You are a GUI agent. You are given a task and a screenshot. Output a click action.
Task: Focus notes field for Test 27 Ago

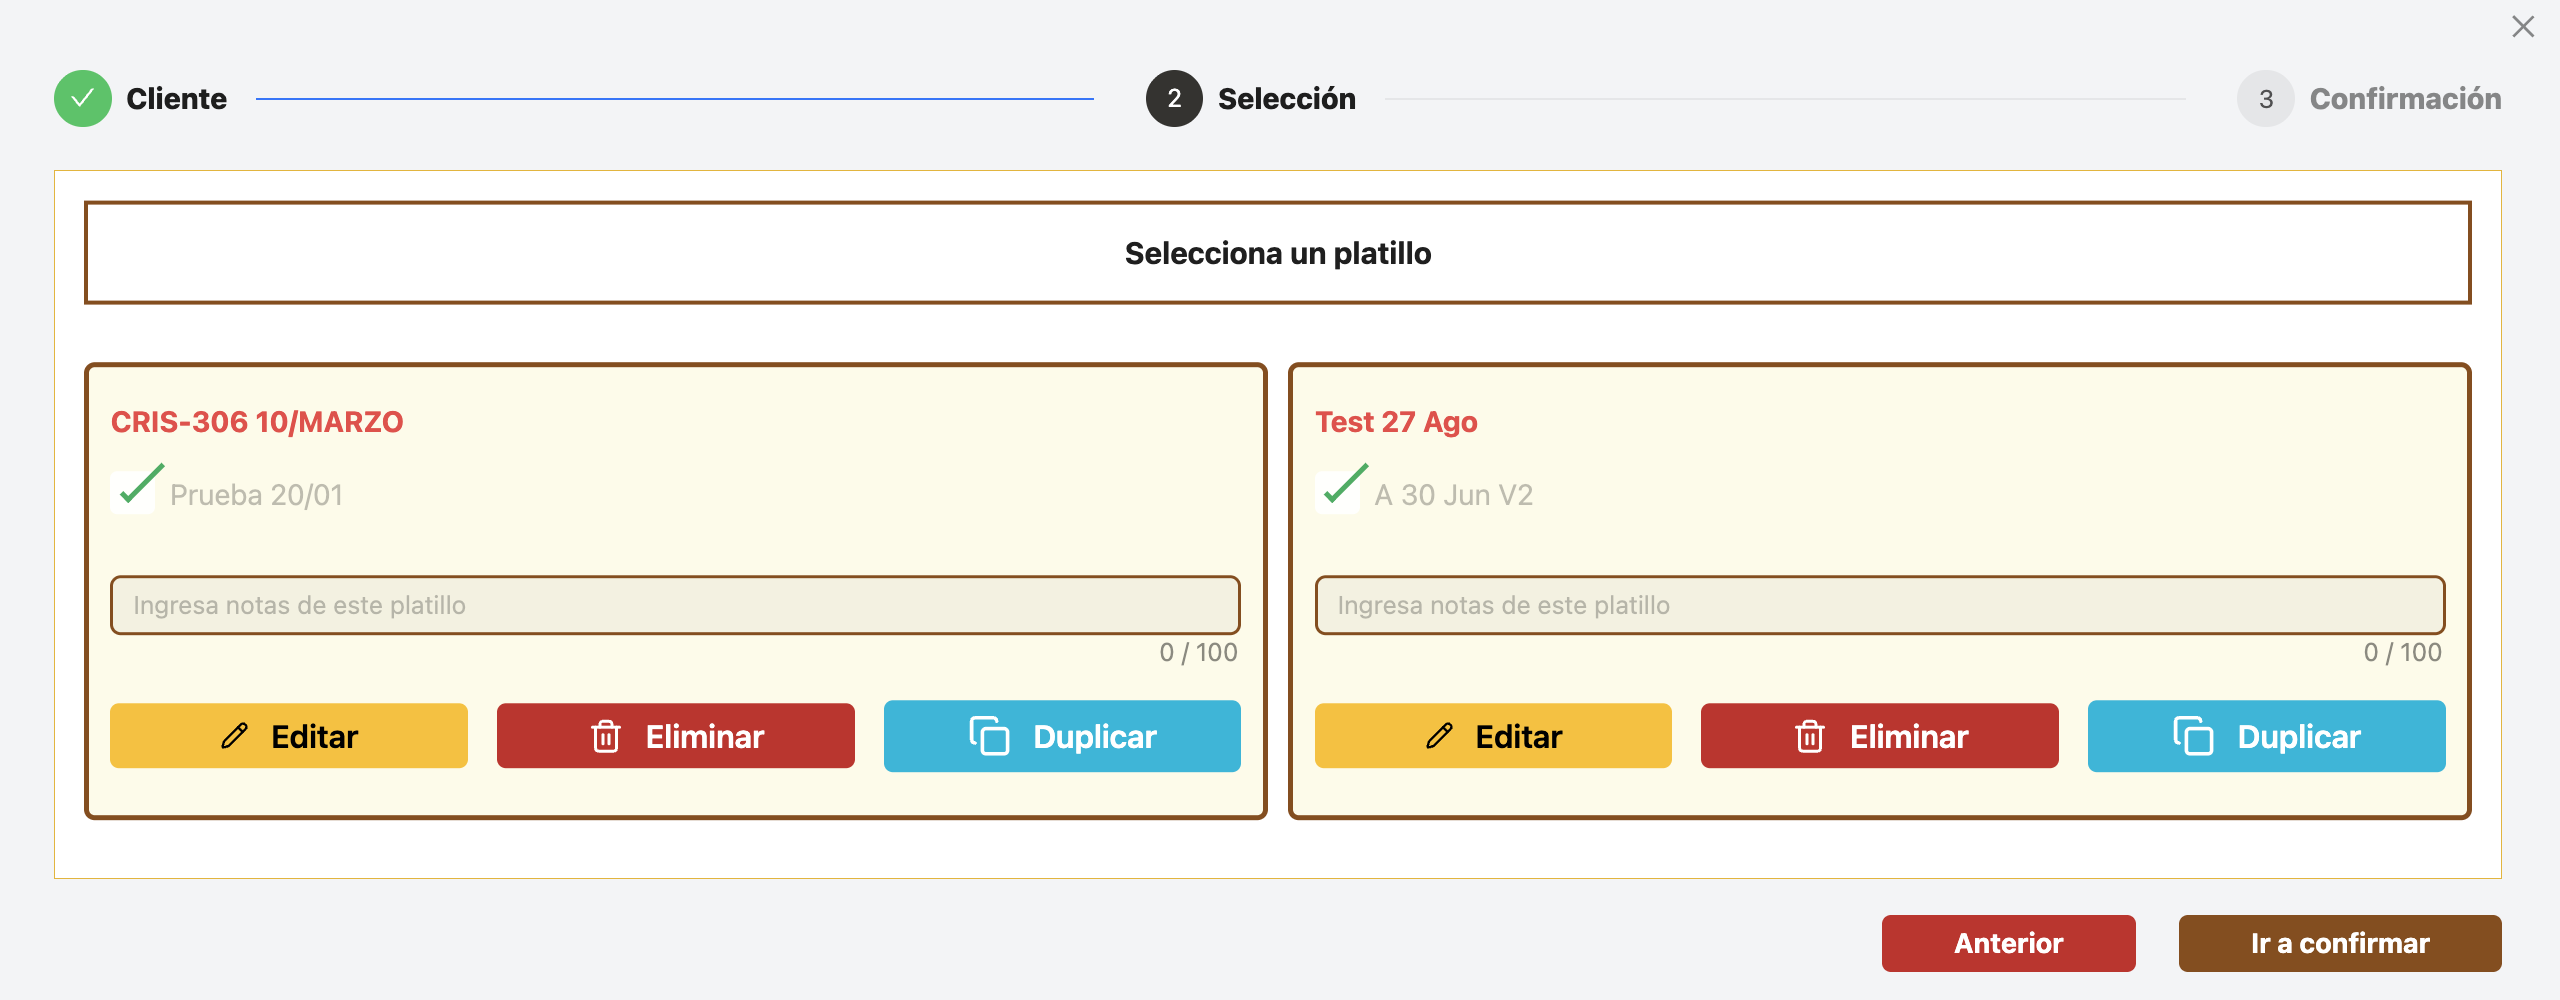1879,605
